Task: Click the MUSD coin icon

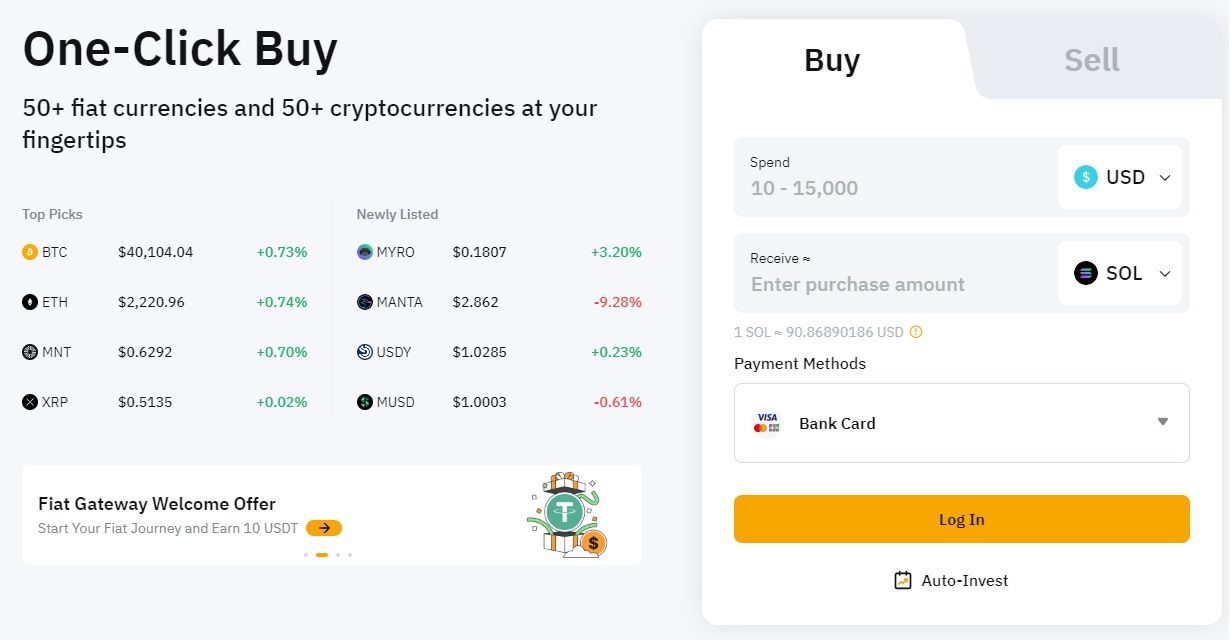Action: [x=365, y=402]
